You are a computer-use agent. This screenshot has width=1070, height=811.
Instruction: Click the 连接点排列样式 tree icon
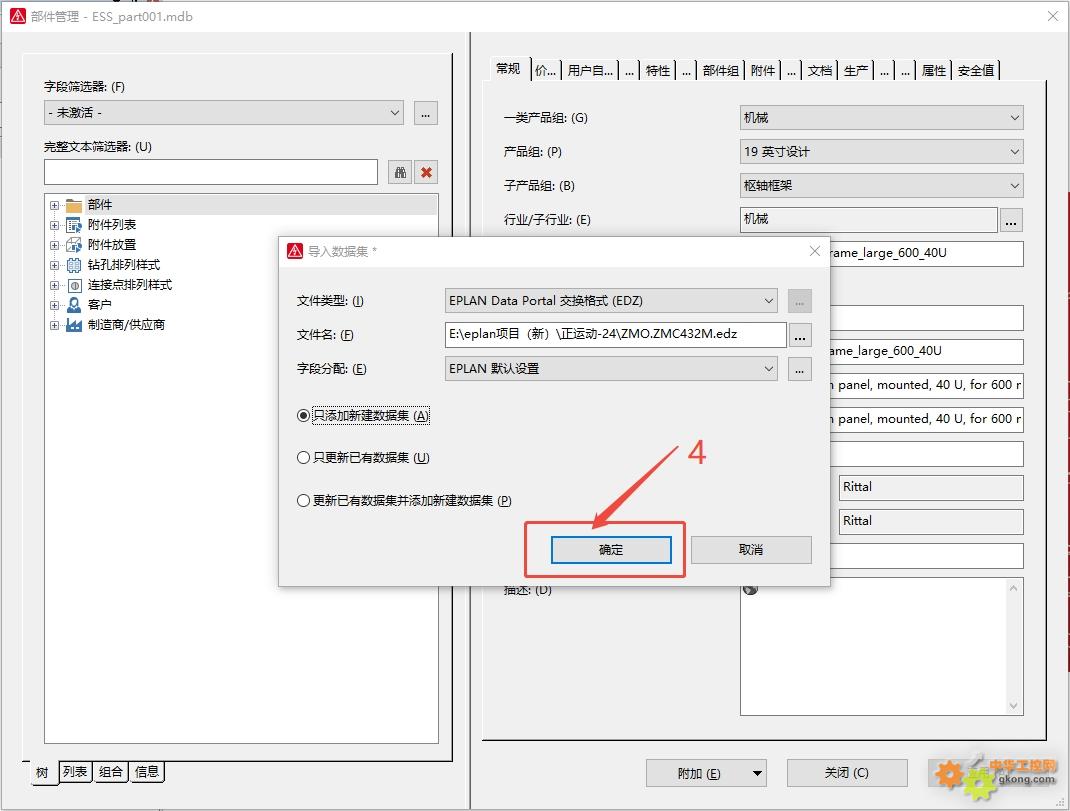click(x=74, y=285)
